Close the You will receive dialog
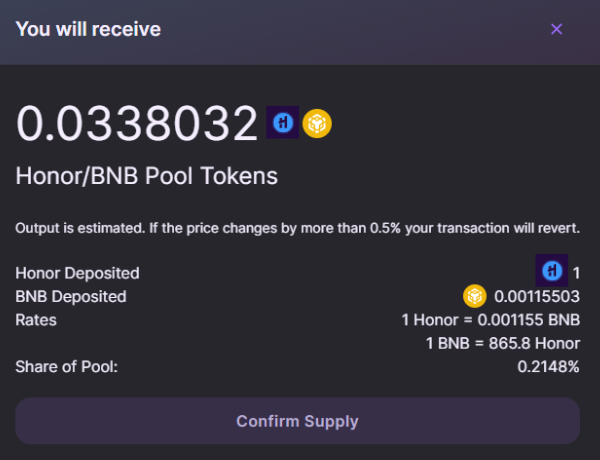Screen dimensions: 600x460 (x=557, y=29)
